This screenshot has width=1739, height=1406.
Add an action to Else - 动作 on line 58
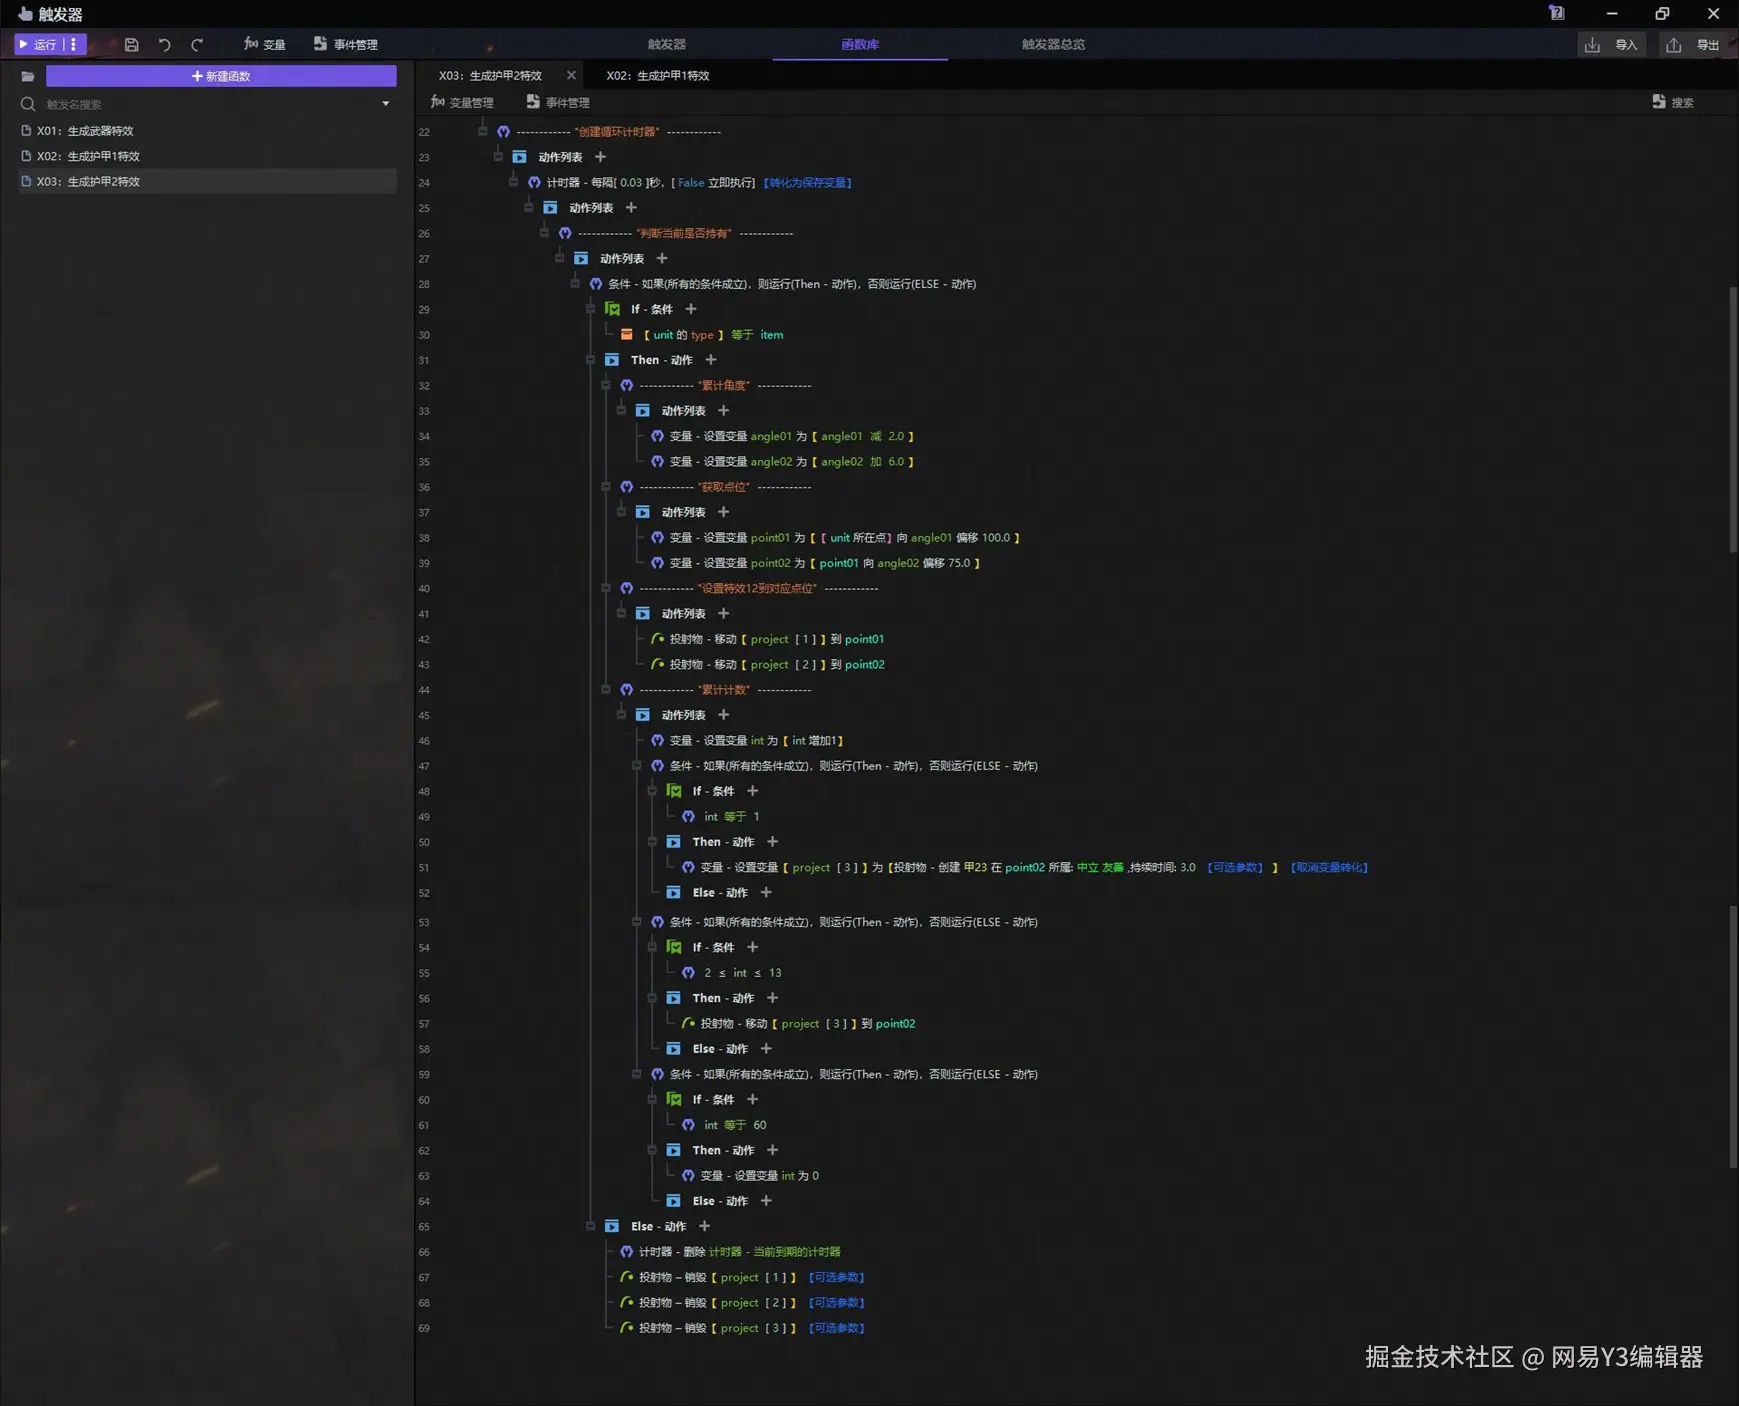766,1049
